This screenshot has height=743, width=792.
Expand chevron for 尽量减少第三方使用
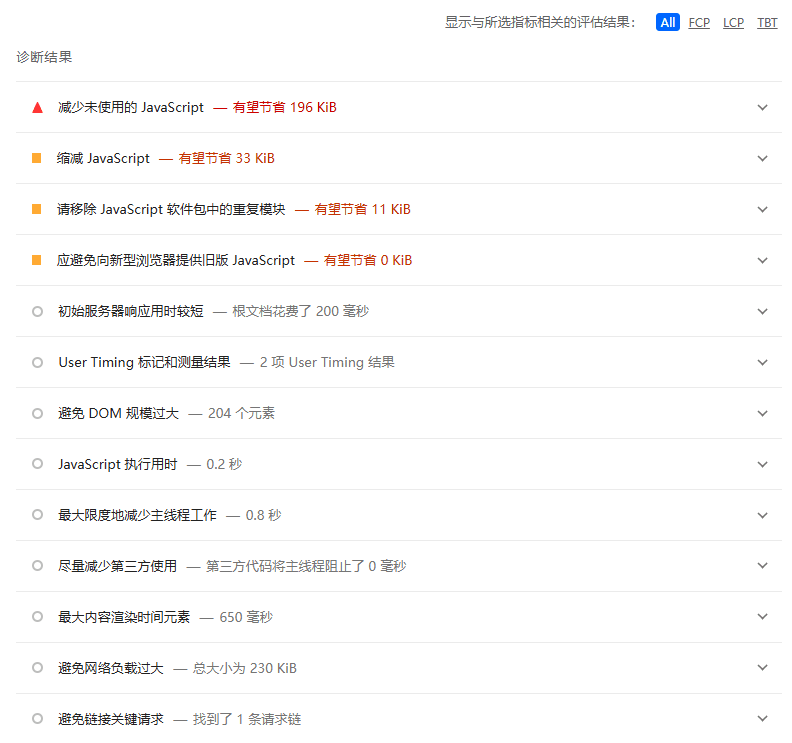[x=763, y=566]
